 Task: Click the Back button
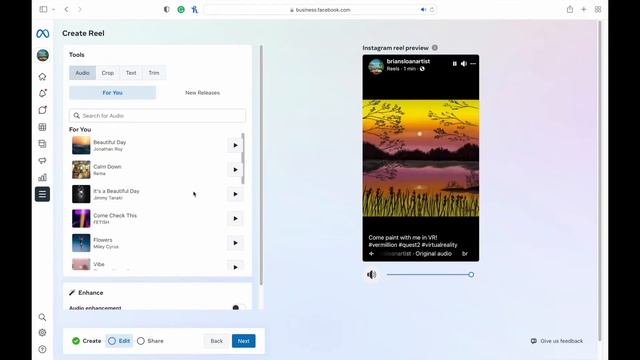click(x=217, y=341)
